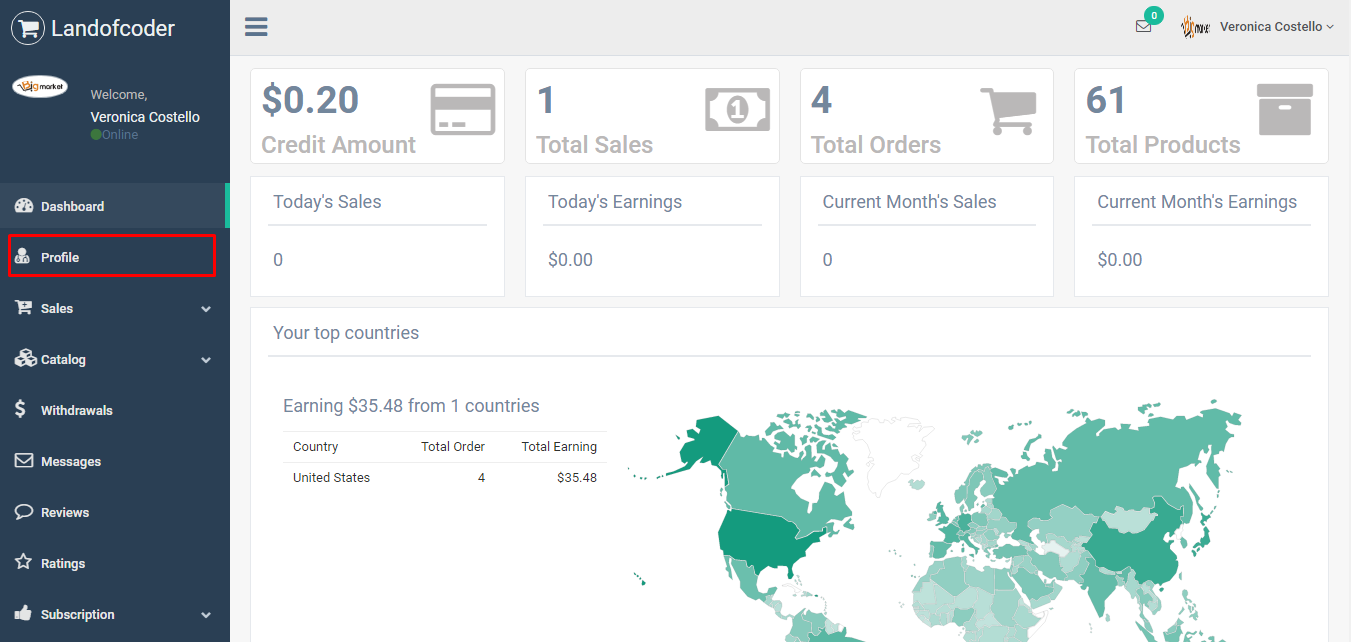
Task: Toggle the sidebar with the hamburger menu
Action: [256, 26]
